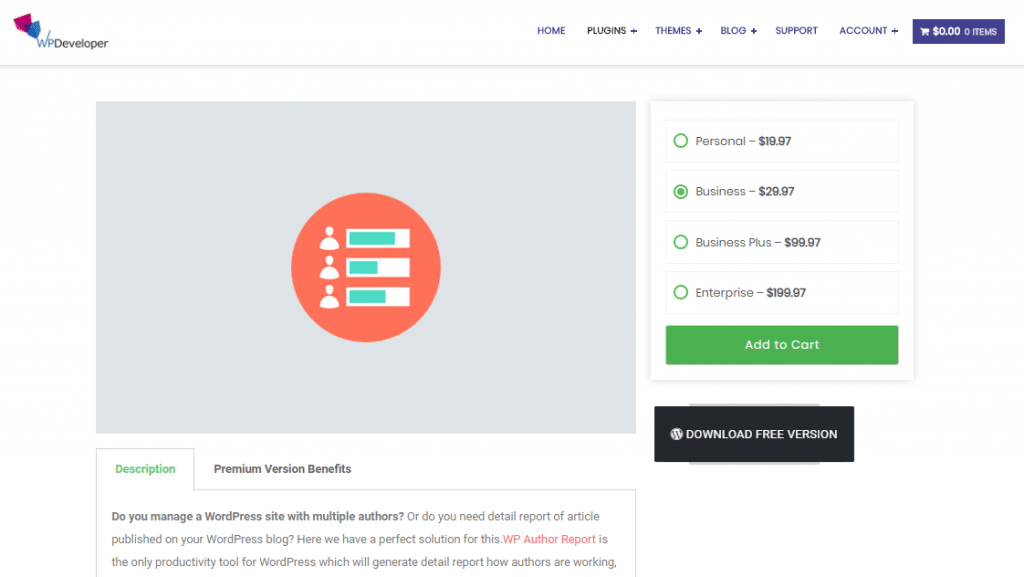Click the $0.00 0 items cart total
The height and width of the screenshot is (577, 1024).
click(964, 32)
